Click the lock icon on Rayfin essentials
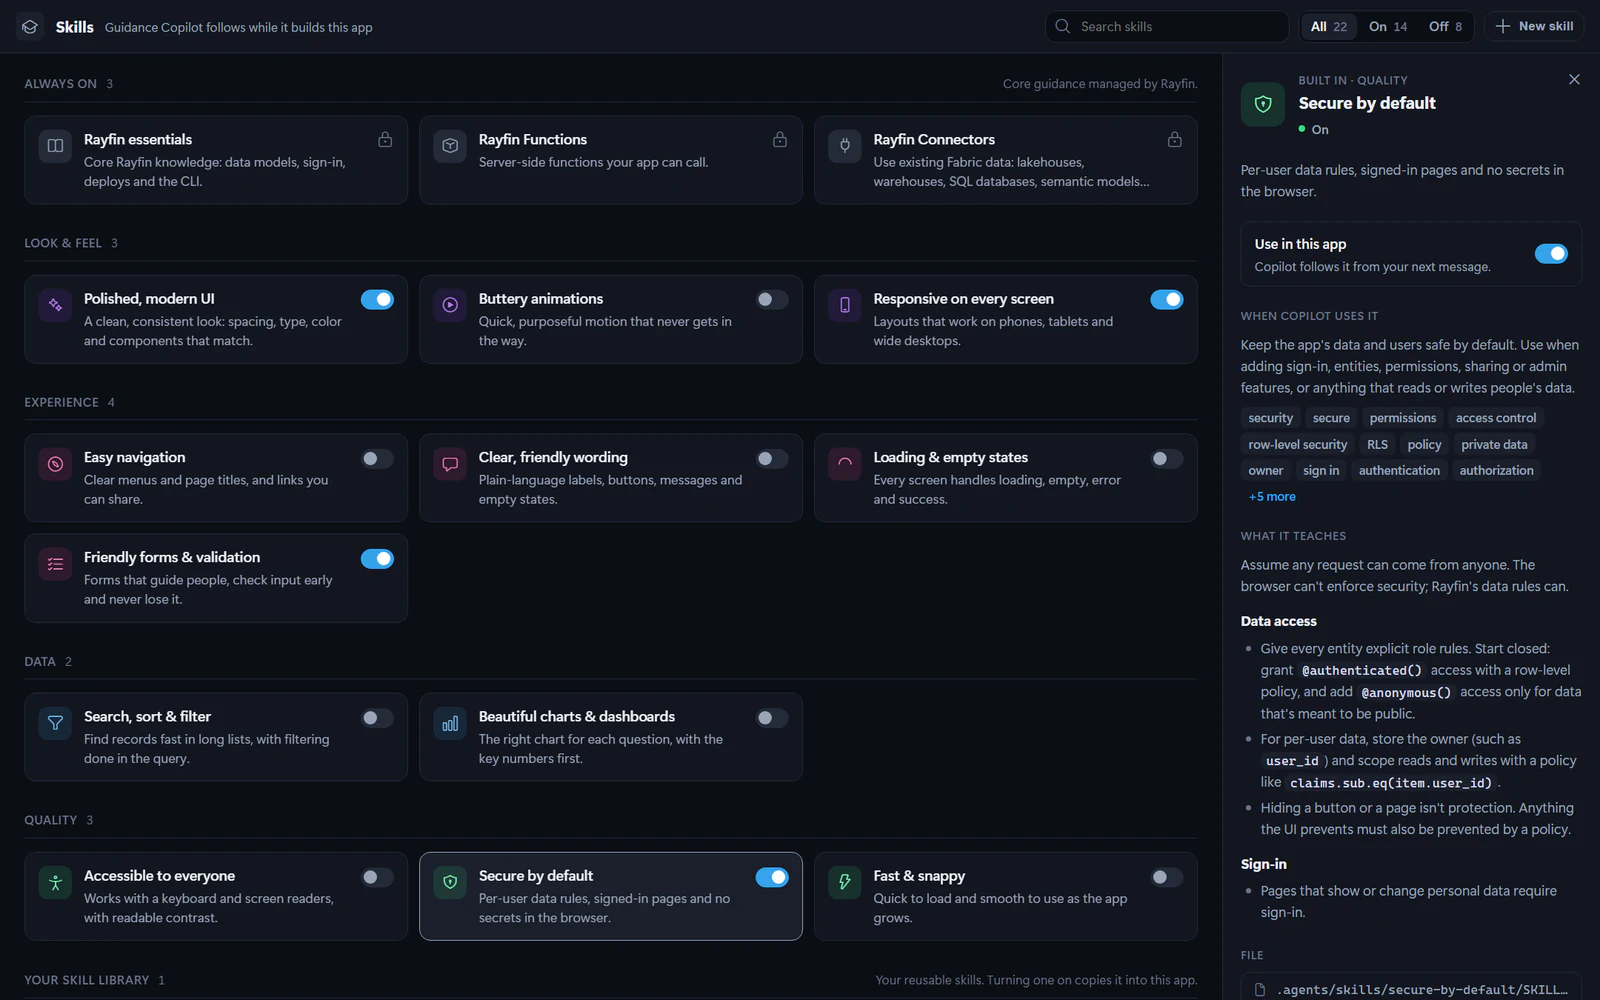The image size is (1600, 1000). [385, 140]
